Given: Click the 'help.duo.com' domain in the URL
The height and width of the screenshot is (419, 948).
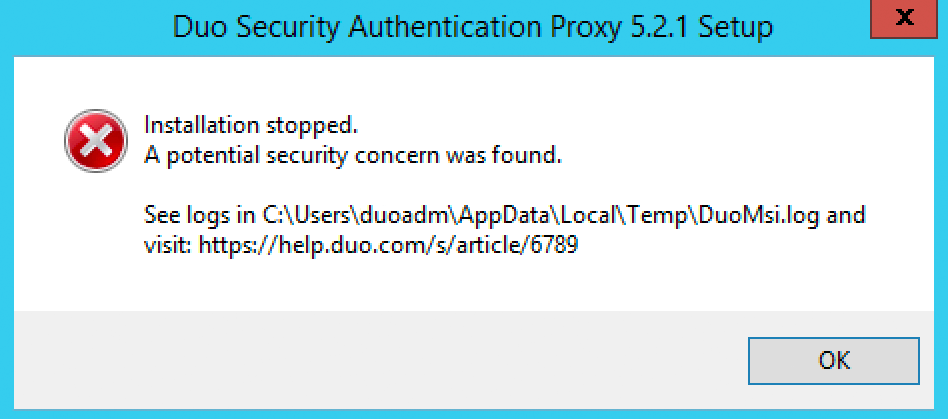Looking at the screenshot, I should [x=340, y=244].
